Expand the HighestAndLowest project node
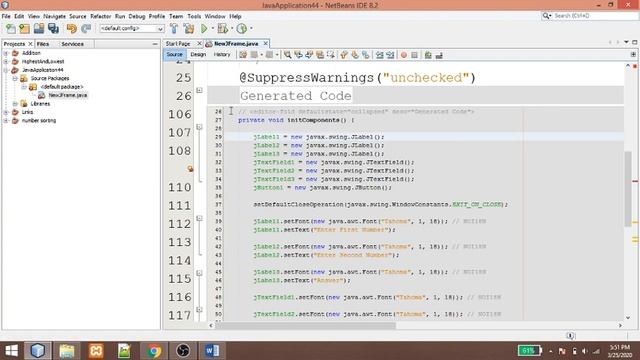This screenshot has height=360, width=640. [x=6, y=62]
